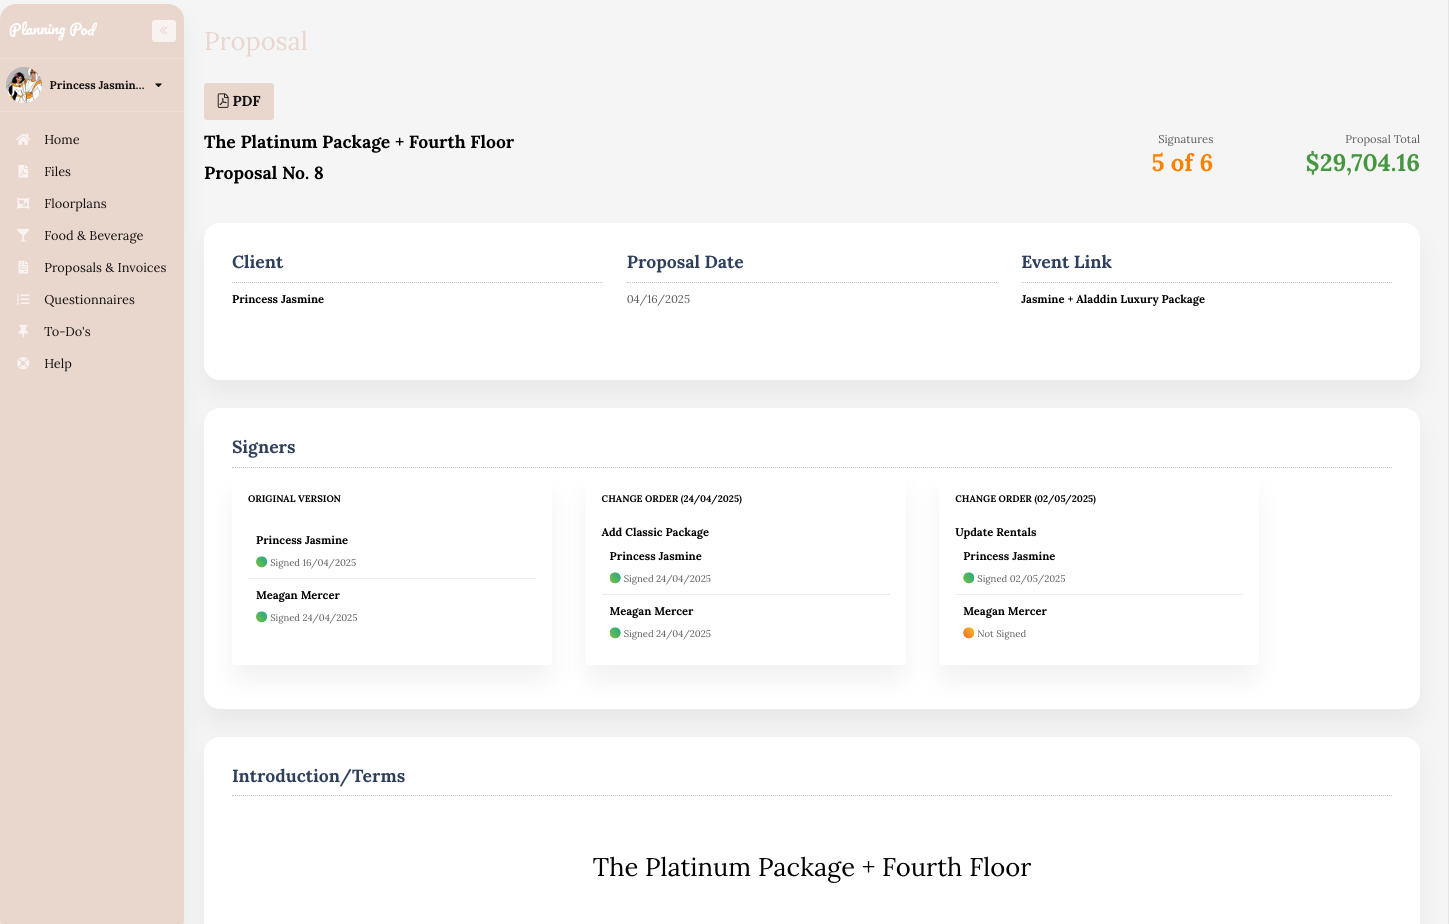Click the Home icon in sidebar
Image resolution: width=1449 pixels, height=924 pixels.
(23, 140)
